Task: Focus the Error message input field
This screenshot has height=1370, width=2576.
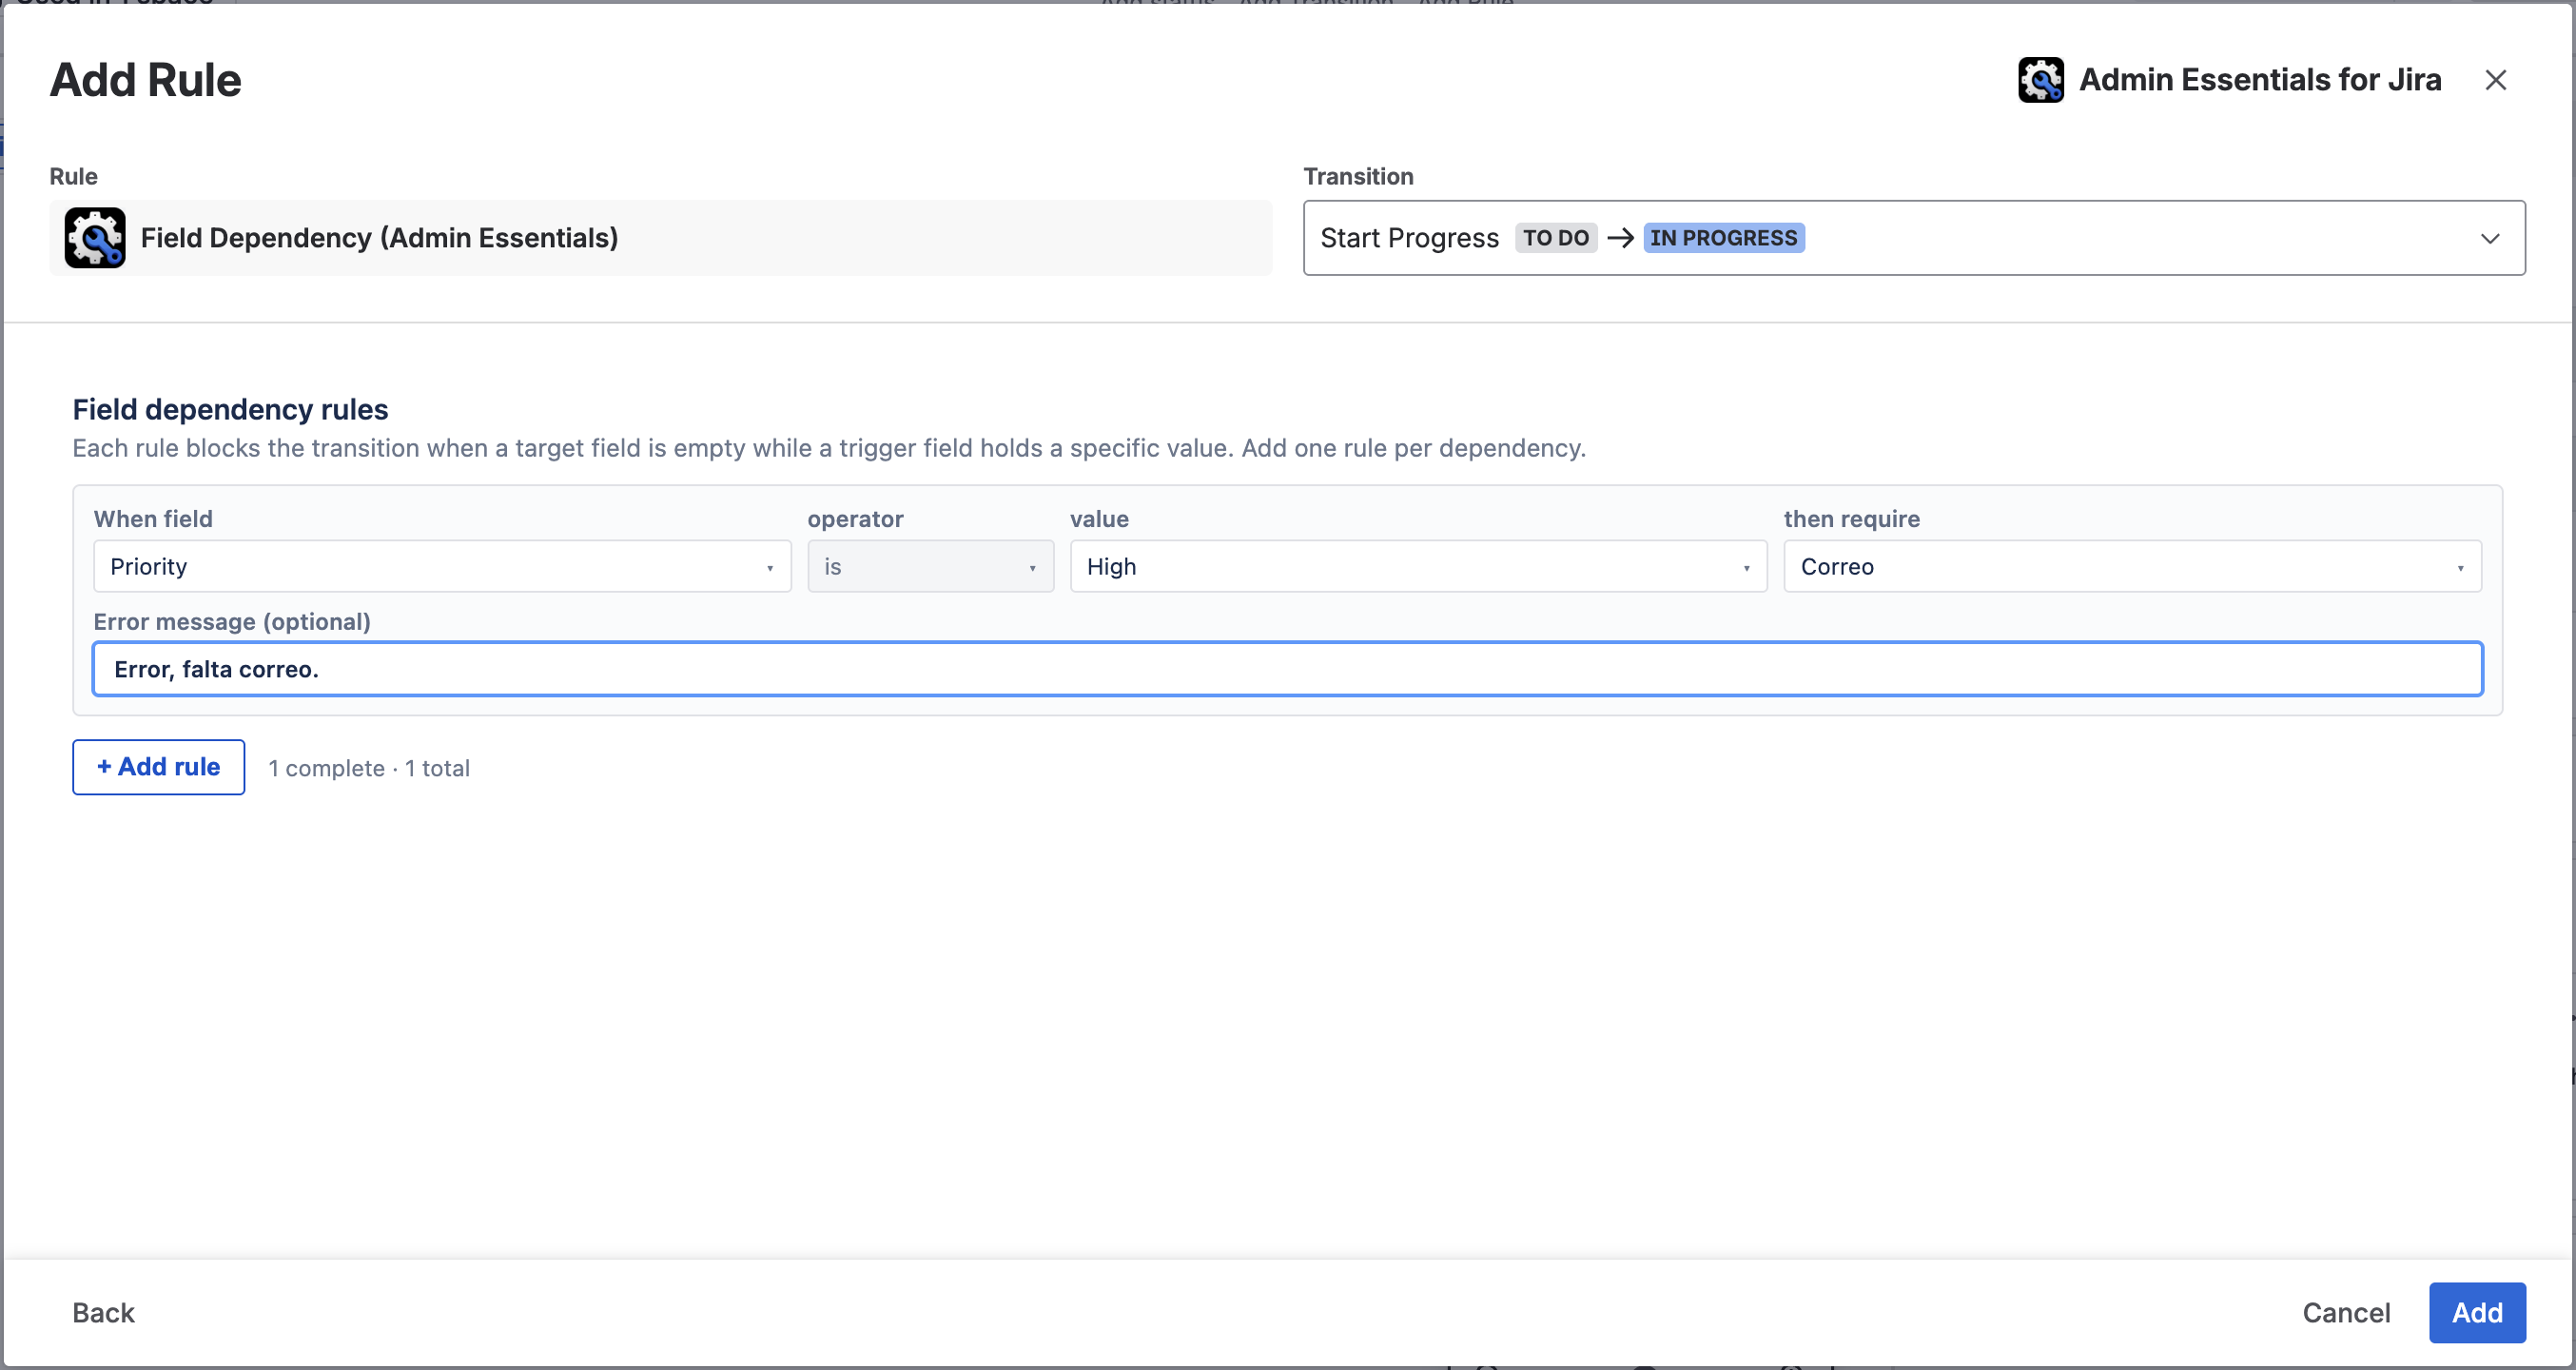Action: coord(1287,669)
